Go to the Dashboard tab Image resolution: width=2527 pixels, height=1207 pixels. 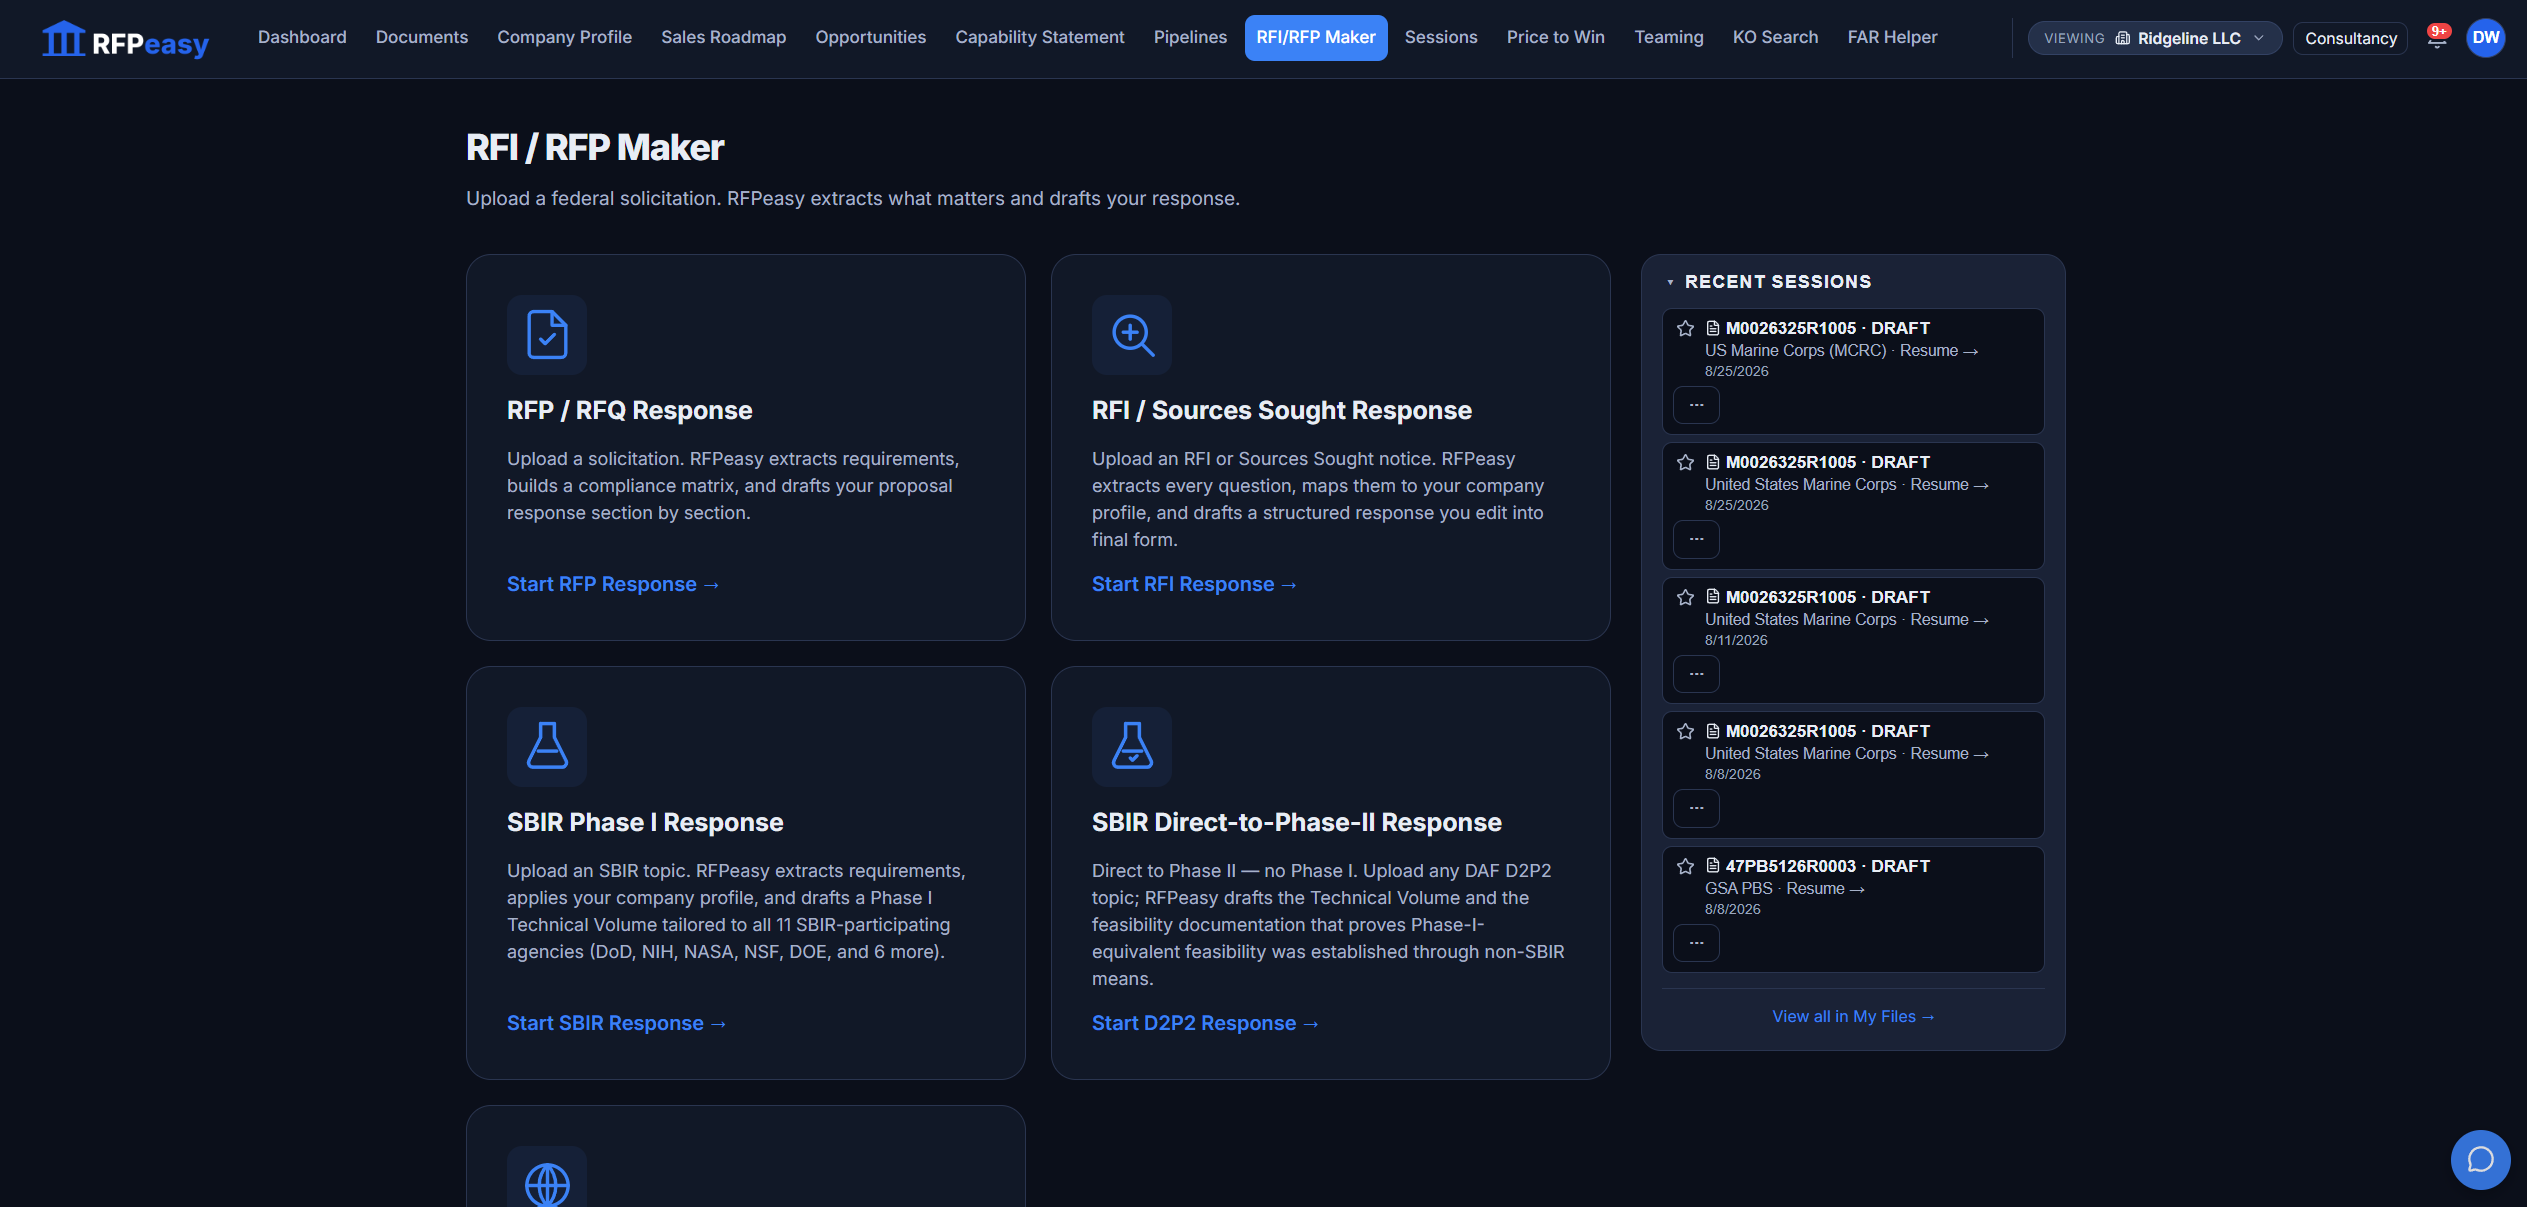302,37
